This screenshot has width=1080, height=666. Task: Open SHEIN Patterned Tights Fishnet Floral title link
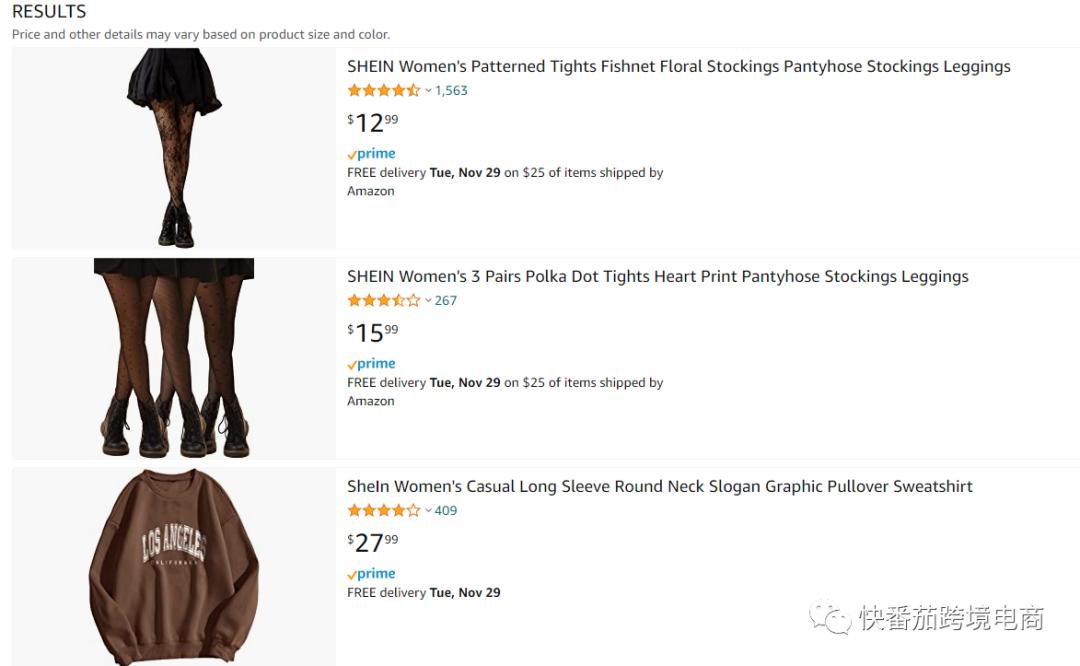(678, 67)
